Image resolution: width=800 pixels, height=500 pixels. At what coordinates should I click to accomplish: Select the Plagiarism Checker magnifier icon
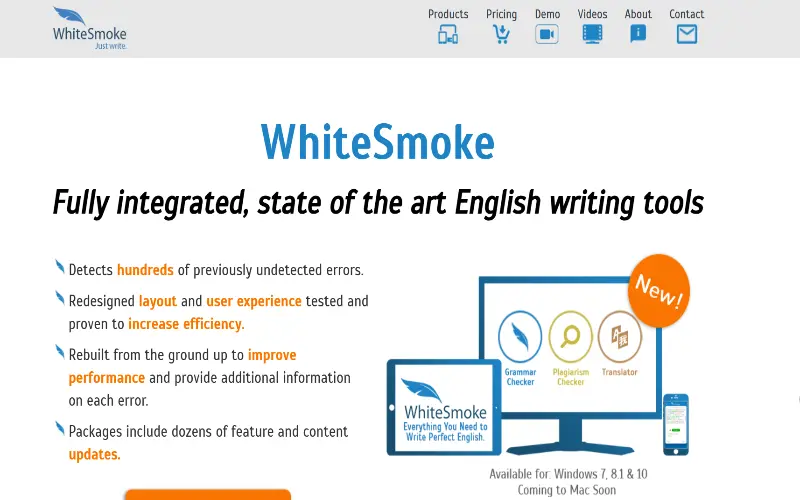(x=570, y=337)
